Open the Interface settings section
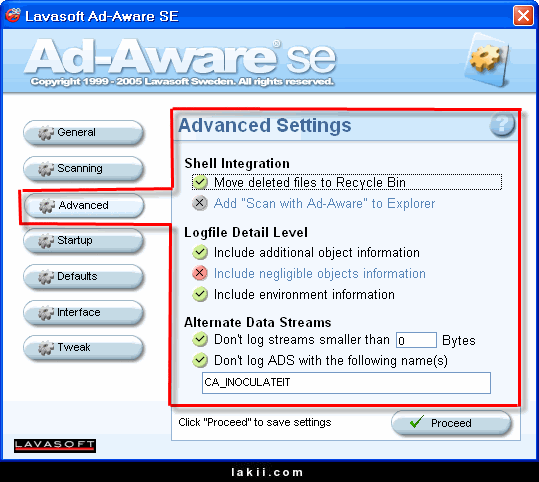 tap(83, 313)
